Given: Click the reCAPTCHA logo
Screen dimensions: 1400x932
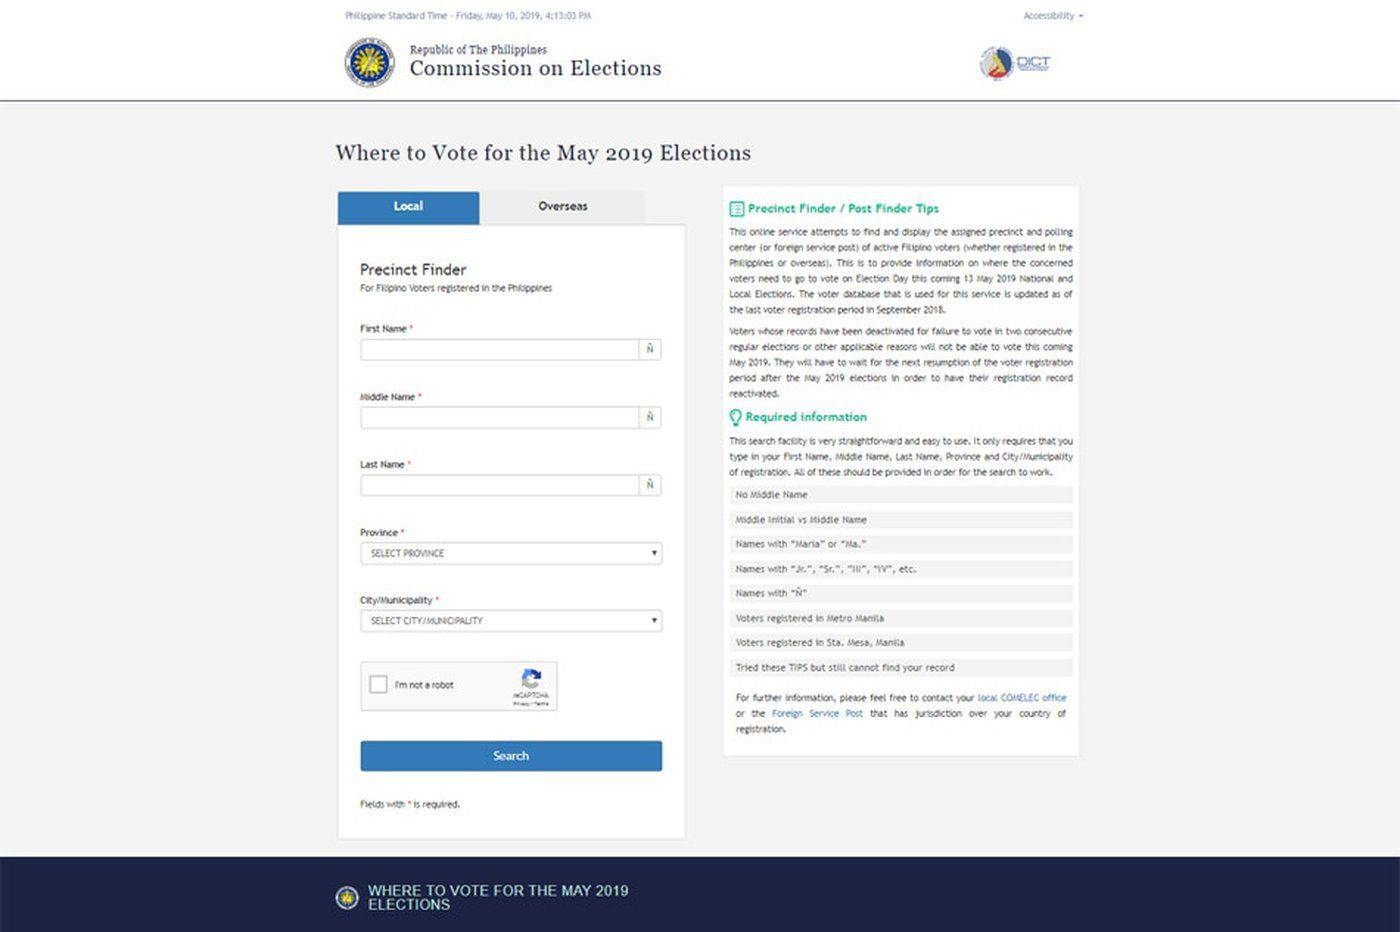Looking at the screenshot, I should point(531,679).
